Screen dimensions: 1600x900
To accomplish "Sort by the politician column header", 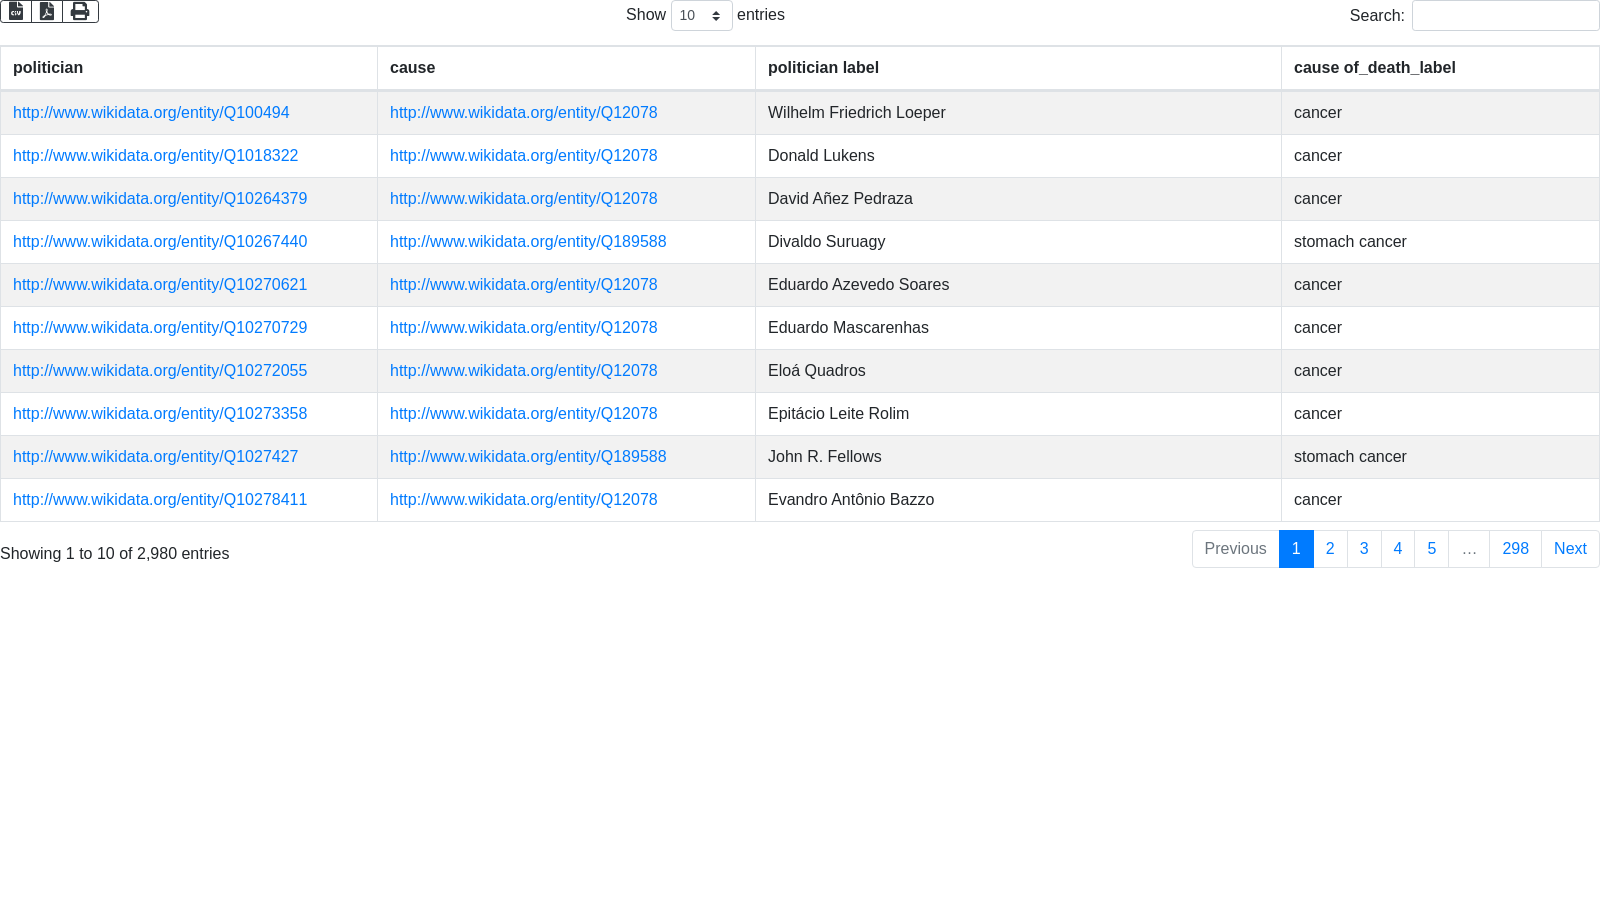I will pos(189,68).
